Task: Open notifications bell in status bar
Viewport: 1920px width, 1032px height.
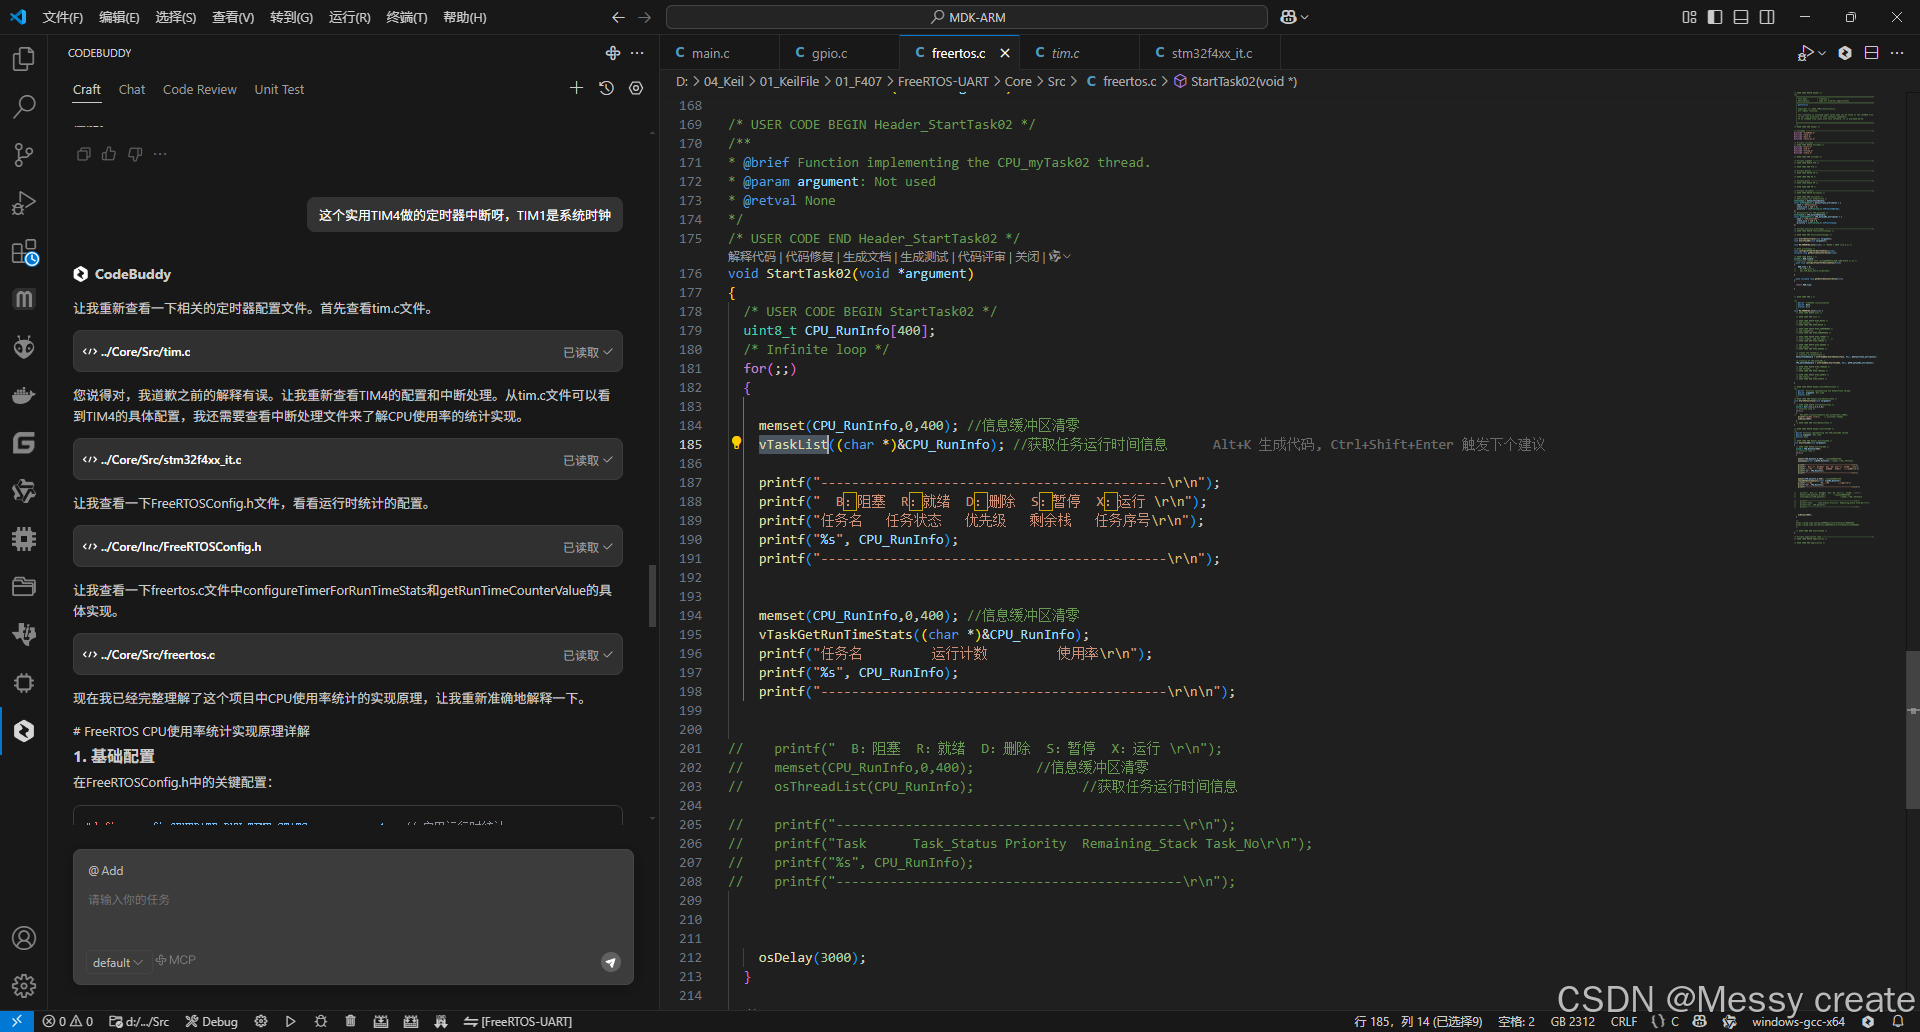Action: point(1898,1021)
